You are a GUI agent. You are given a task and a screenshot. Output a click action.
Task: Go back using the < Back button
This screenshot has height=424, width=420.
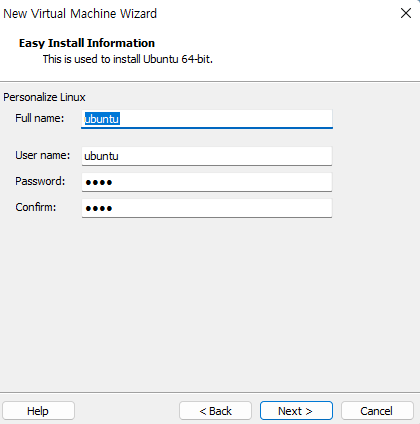click(215, 411)
